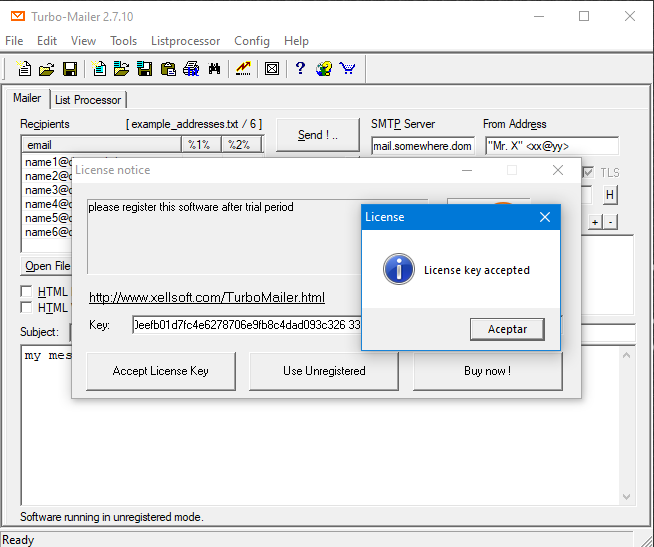
Task: Switch to the Mailer tab
Action: (x=27, y=98)
